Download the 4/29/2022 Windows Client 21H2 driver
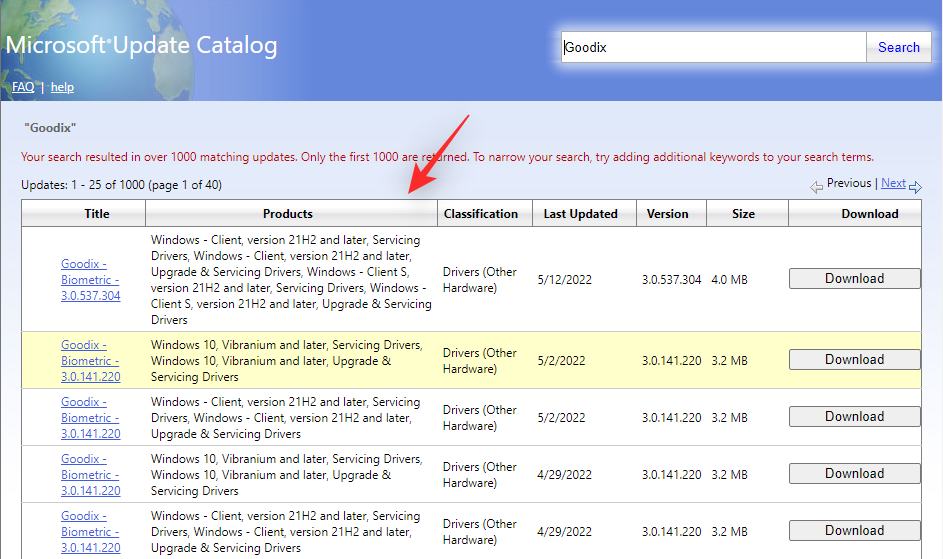This screenshot has height=559, width=943. click(x=854, y=531)
